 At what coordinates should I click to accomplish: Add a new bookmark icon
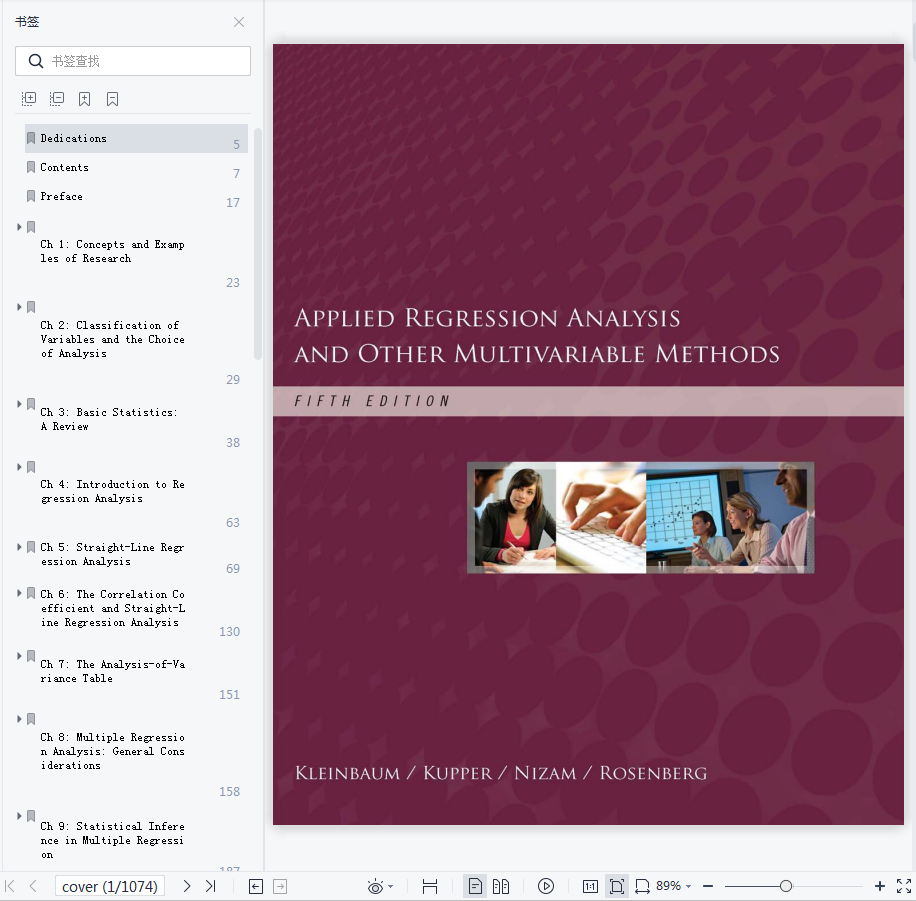[85, 99]
